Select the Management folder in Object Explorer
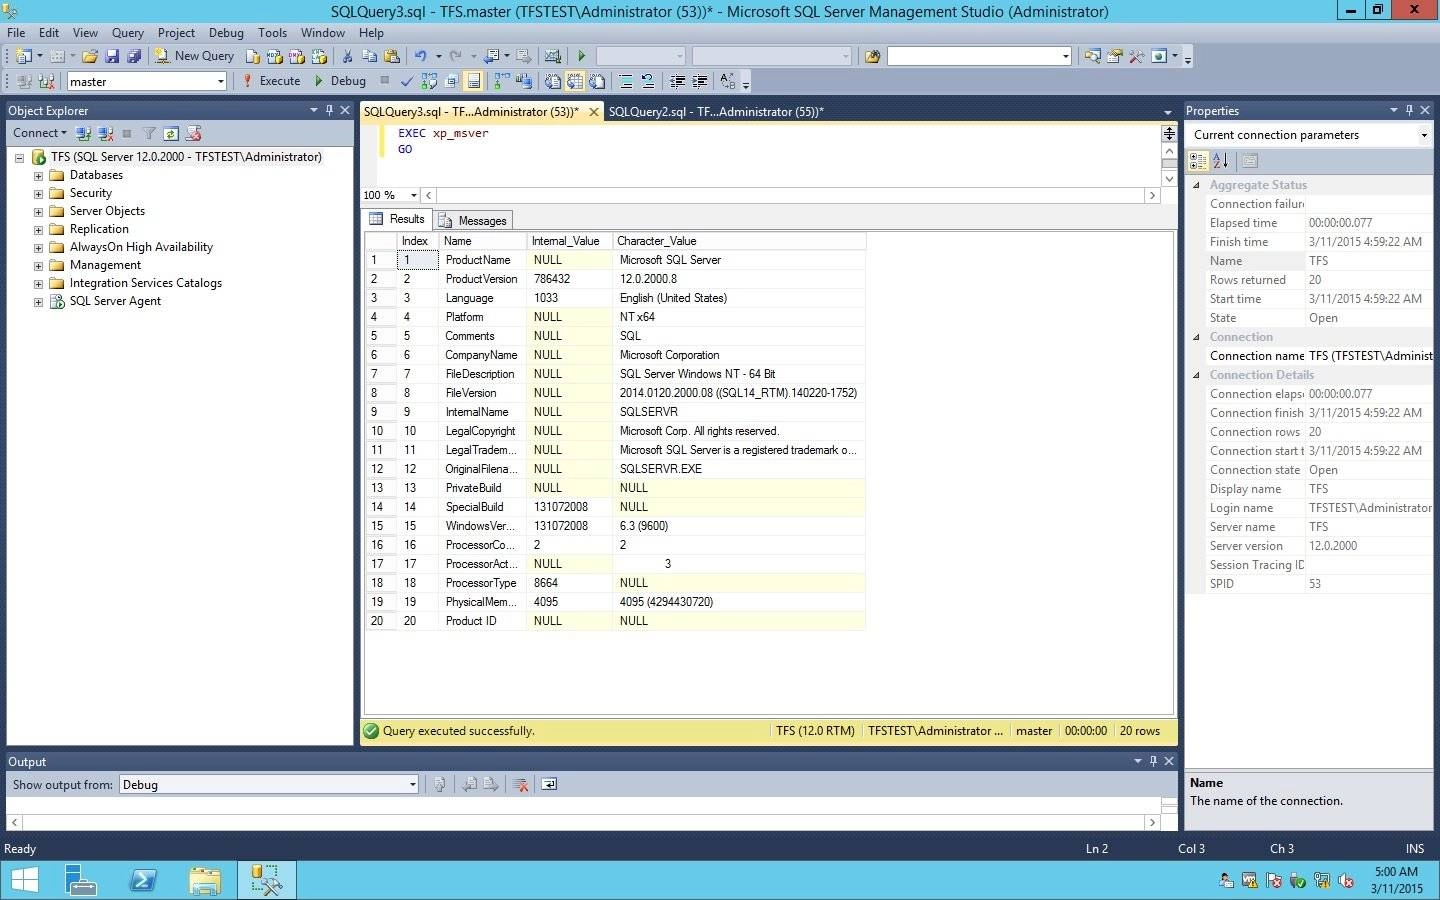Image resolution: width=1440 pixels, height=900 pixels. (x=105, y=265)
